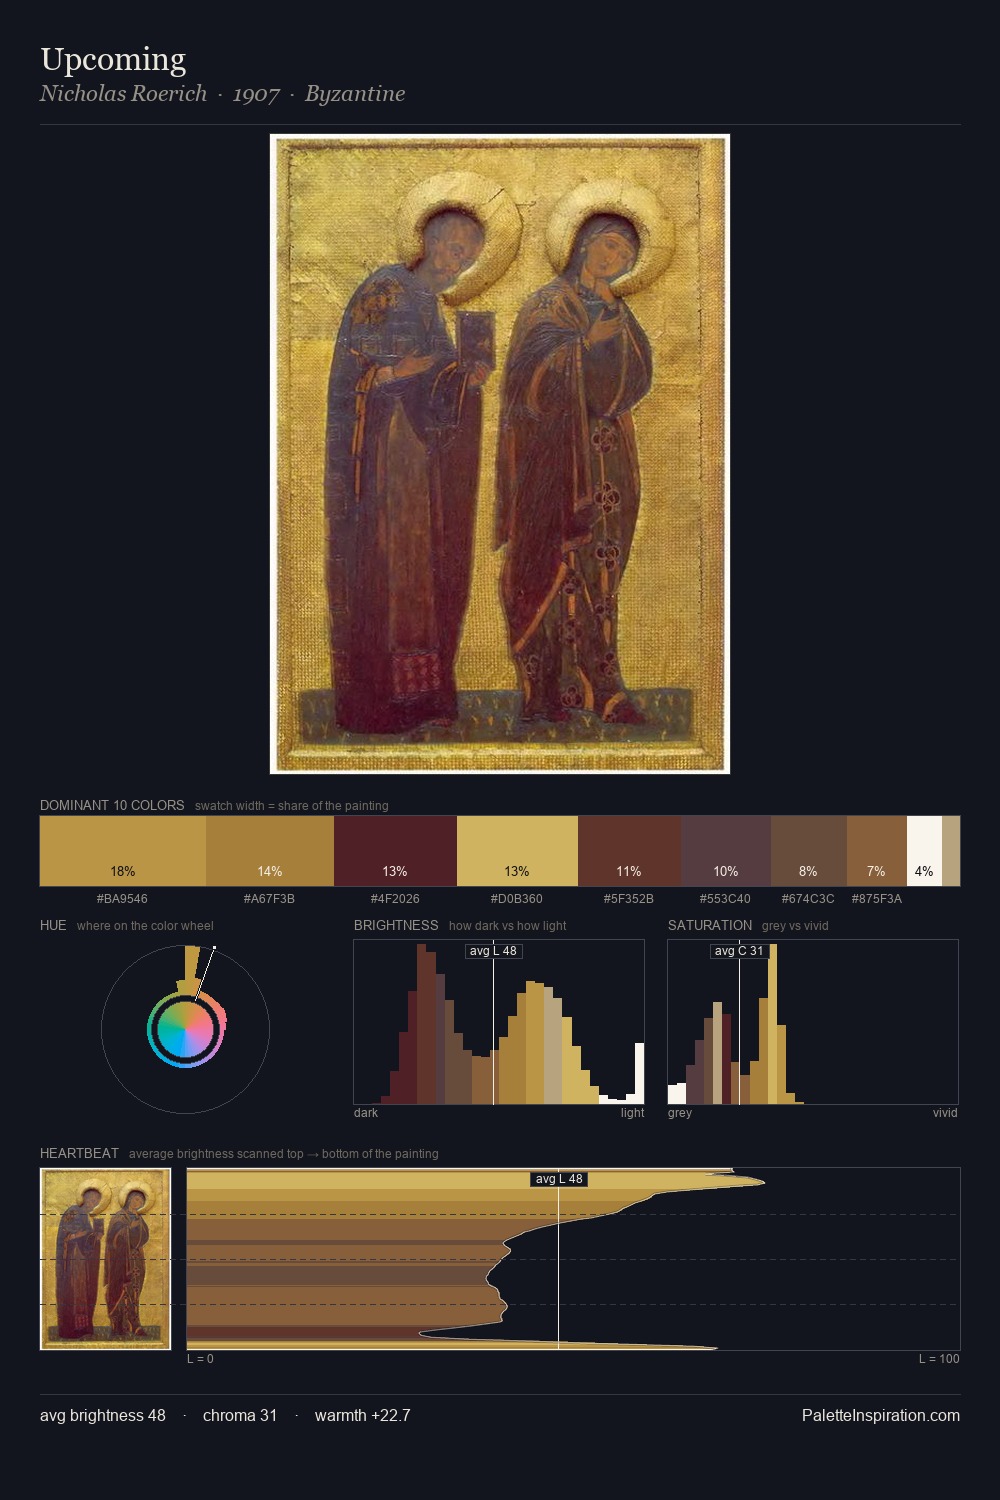The image size is (1000, 1500).
Task: Click the 'DOMINANT 10 COLORS' heading
Action: [112, 805]
